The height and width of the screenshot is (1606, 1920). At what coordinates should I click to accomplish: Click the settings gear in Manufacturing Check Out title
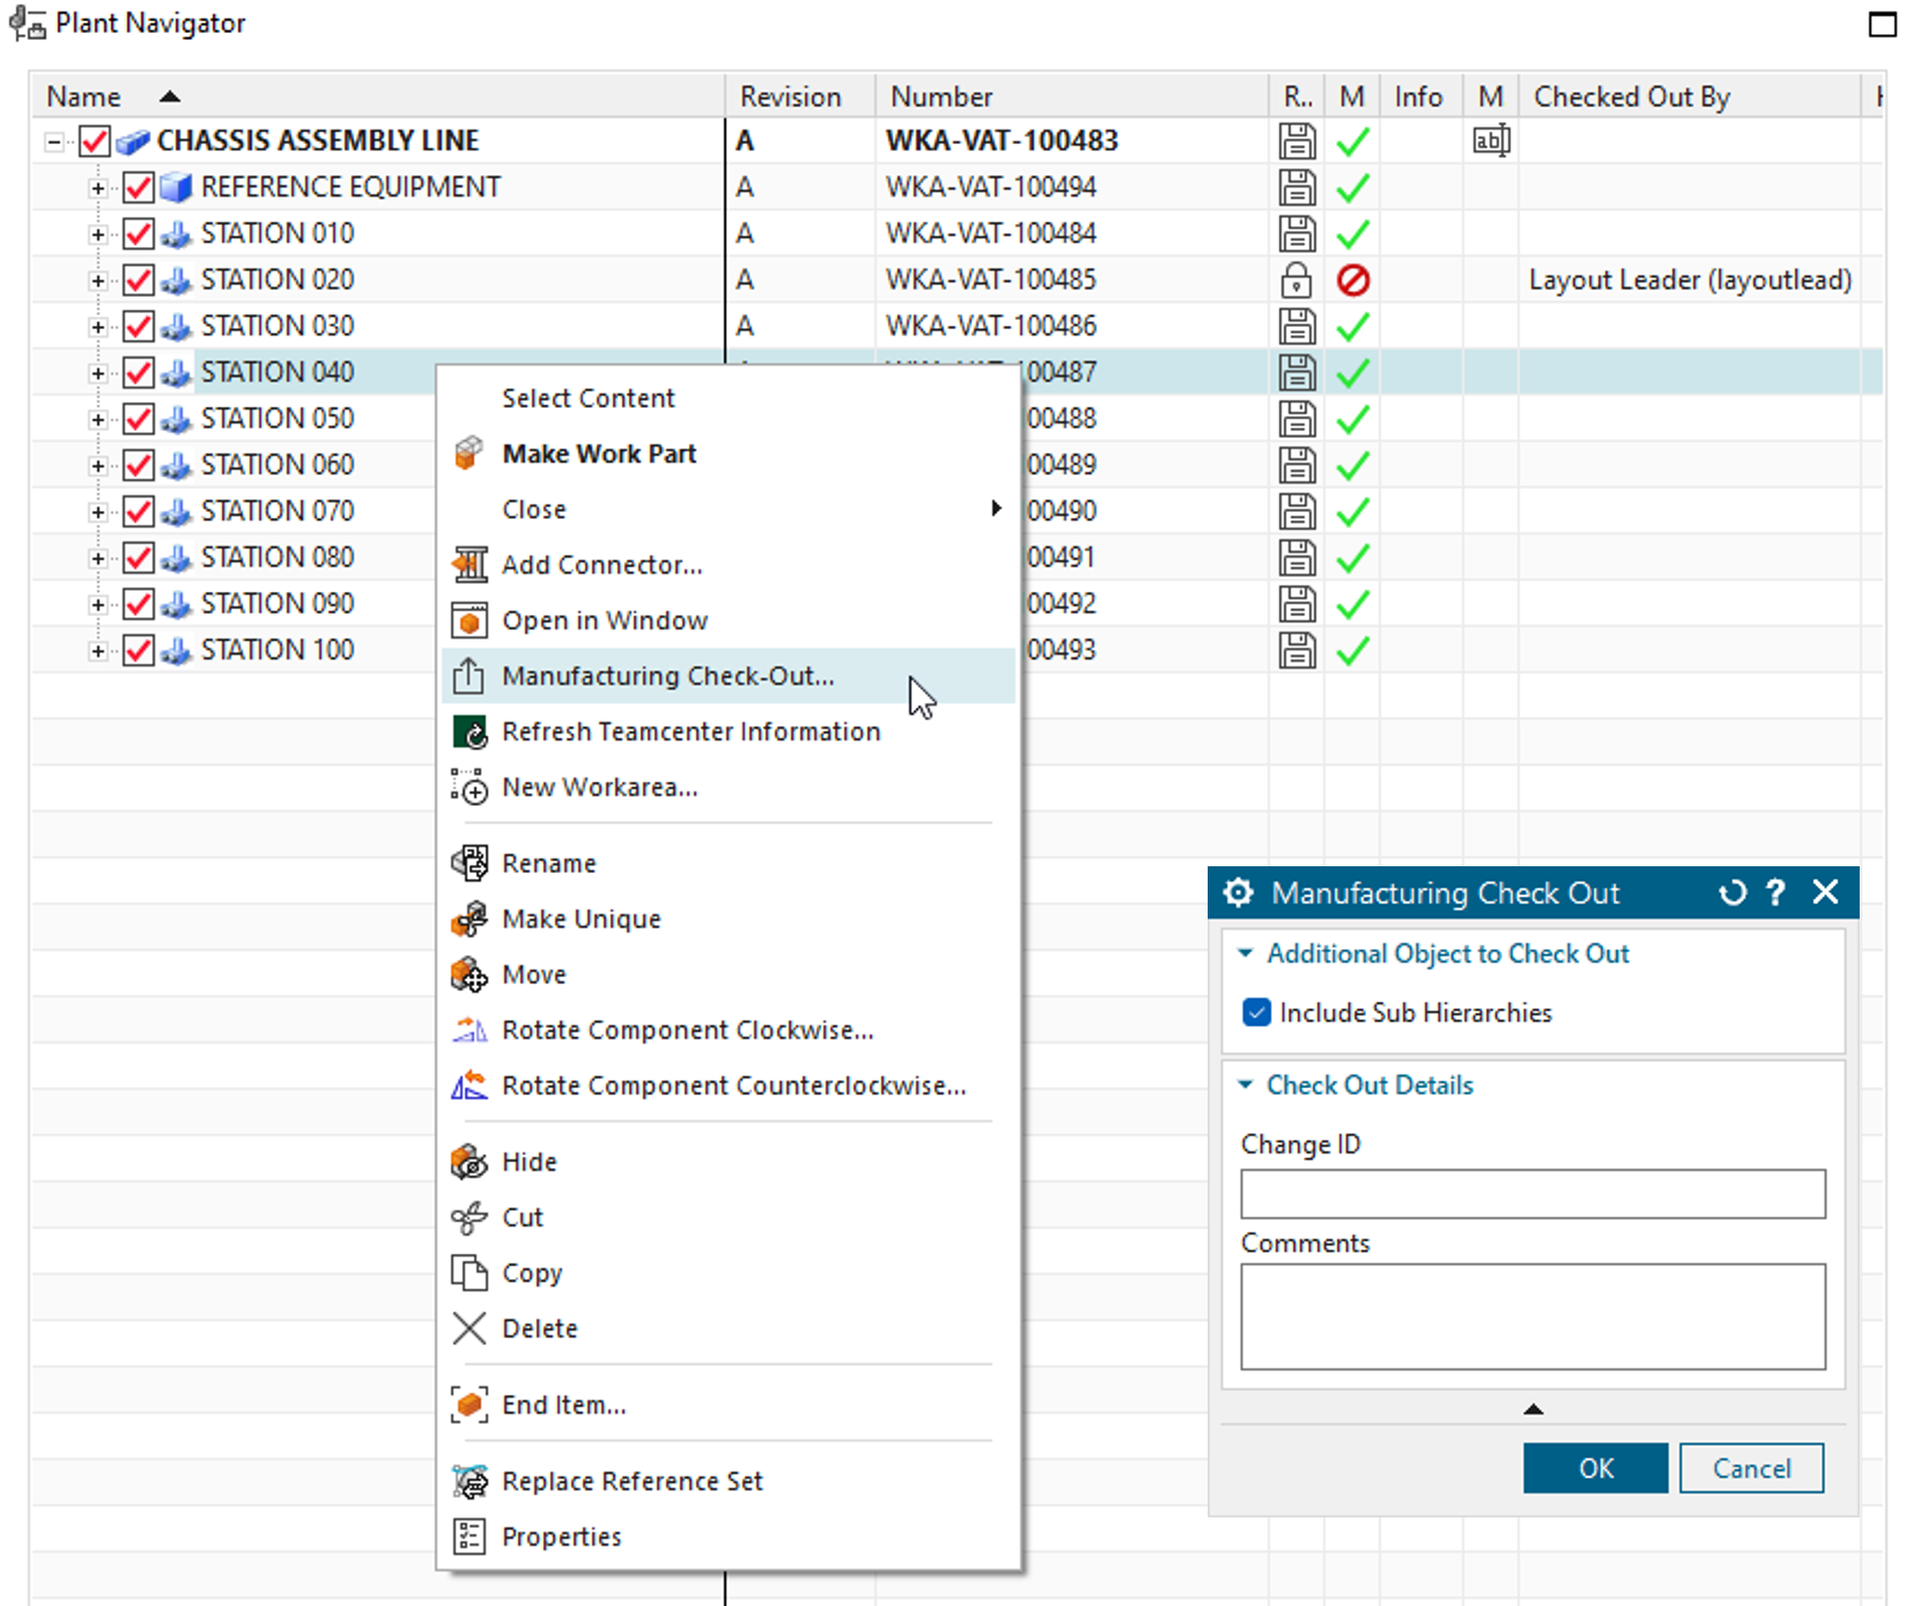point(1238,892)
